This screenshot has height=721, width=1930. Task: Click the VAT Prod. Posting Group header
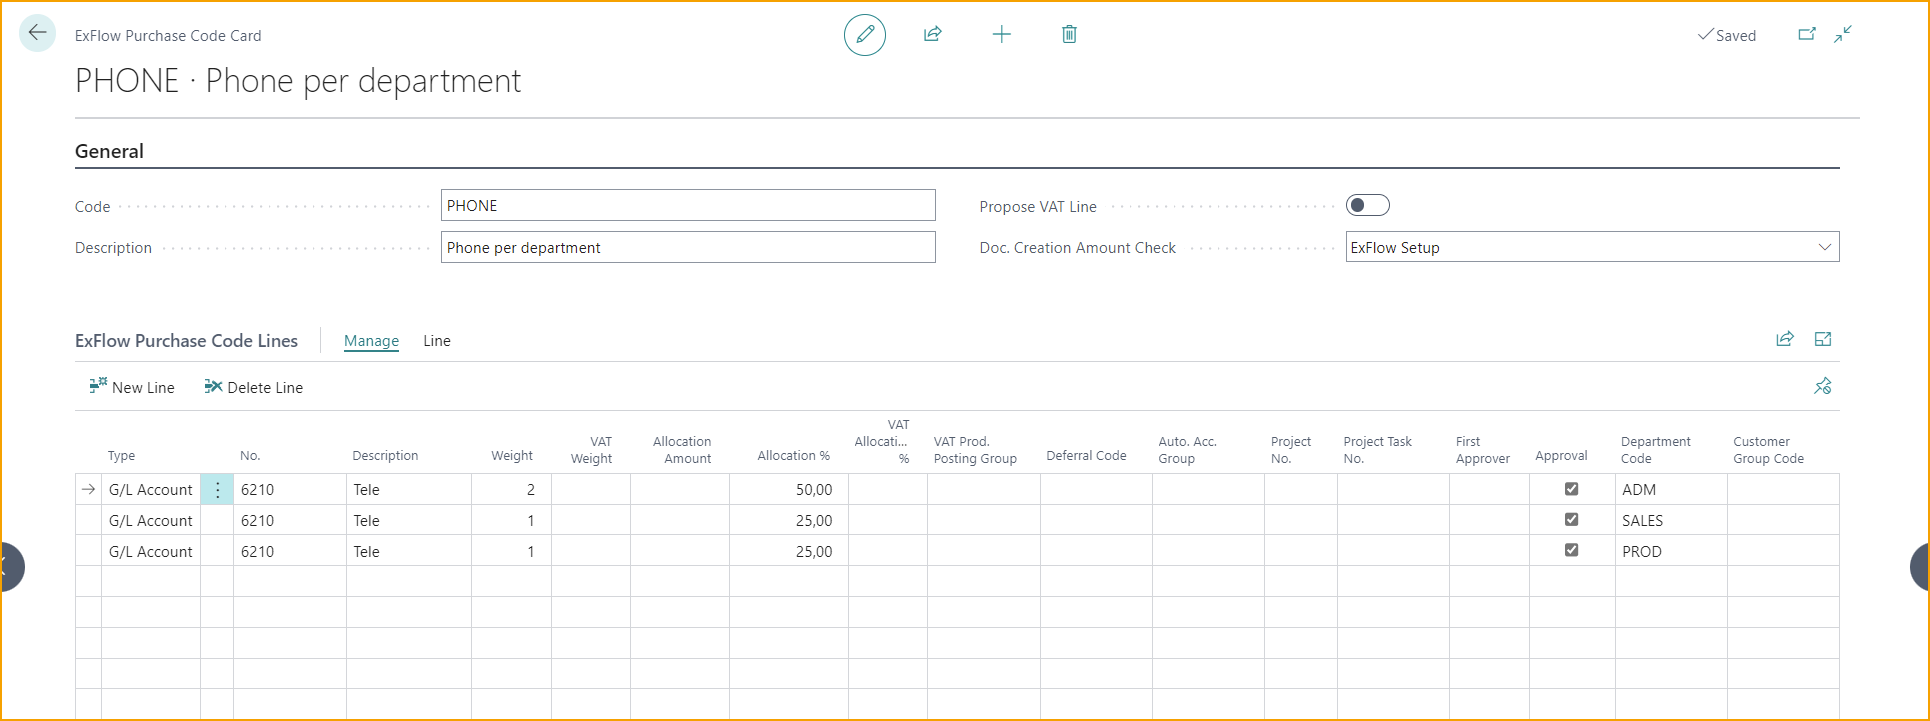[975, 450]
